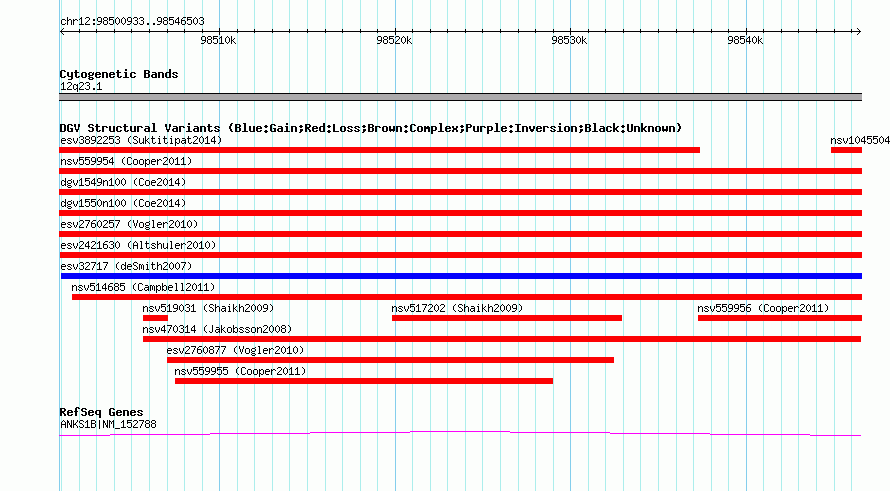This screenshot has width=890, height=491.
Task: Select the nsv517202 (Shaikh2009) variant bar
Action: coord(507,318)
